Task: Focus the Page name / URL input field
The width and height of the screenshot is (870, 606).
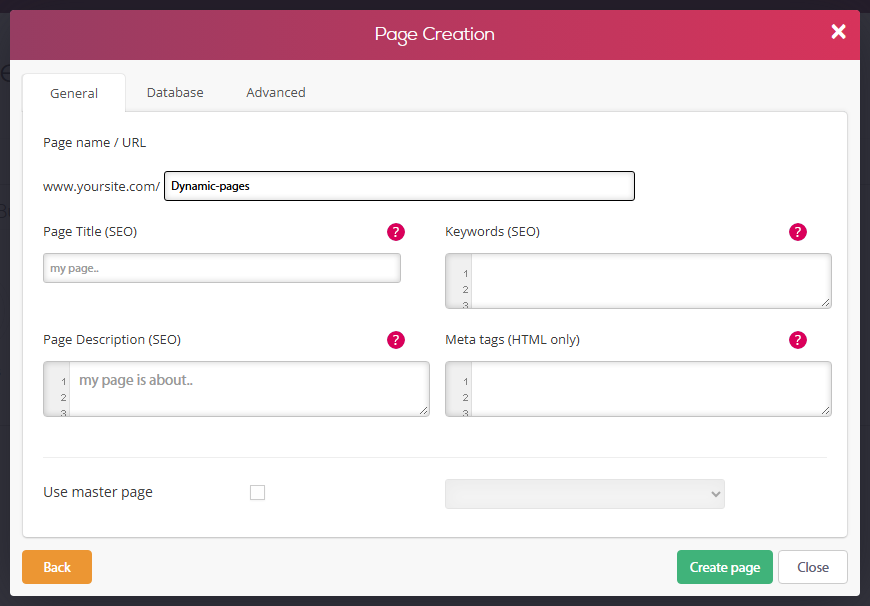Action: pos(399,186)
